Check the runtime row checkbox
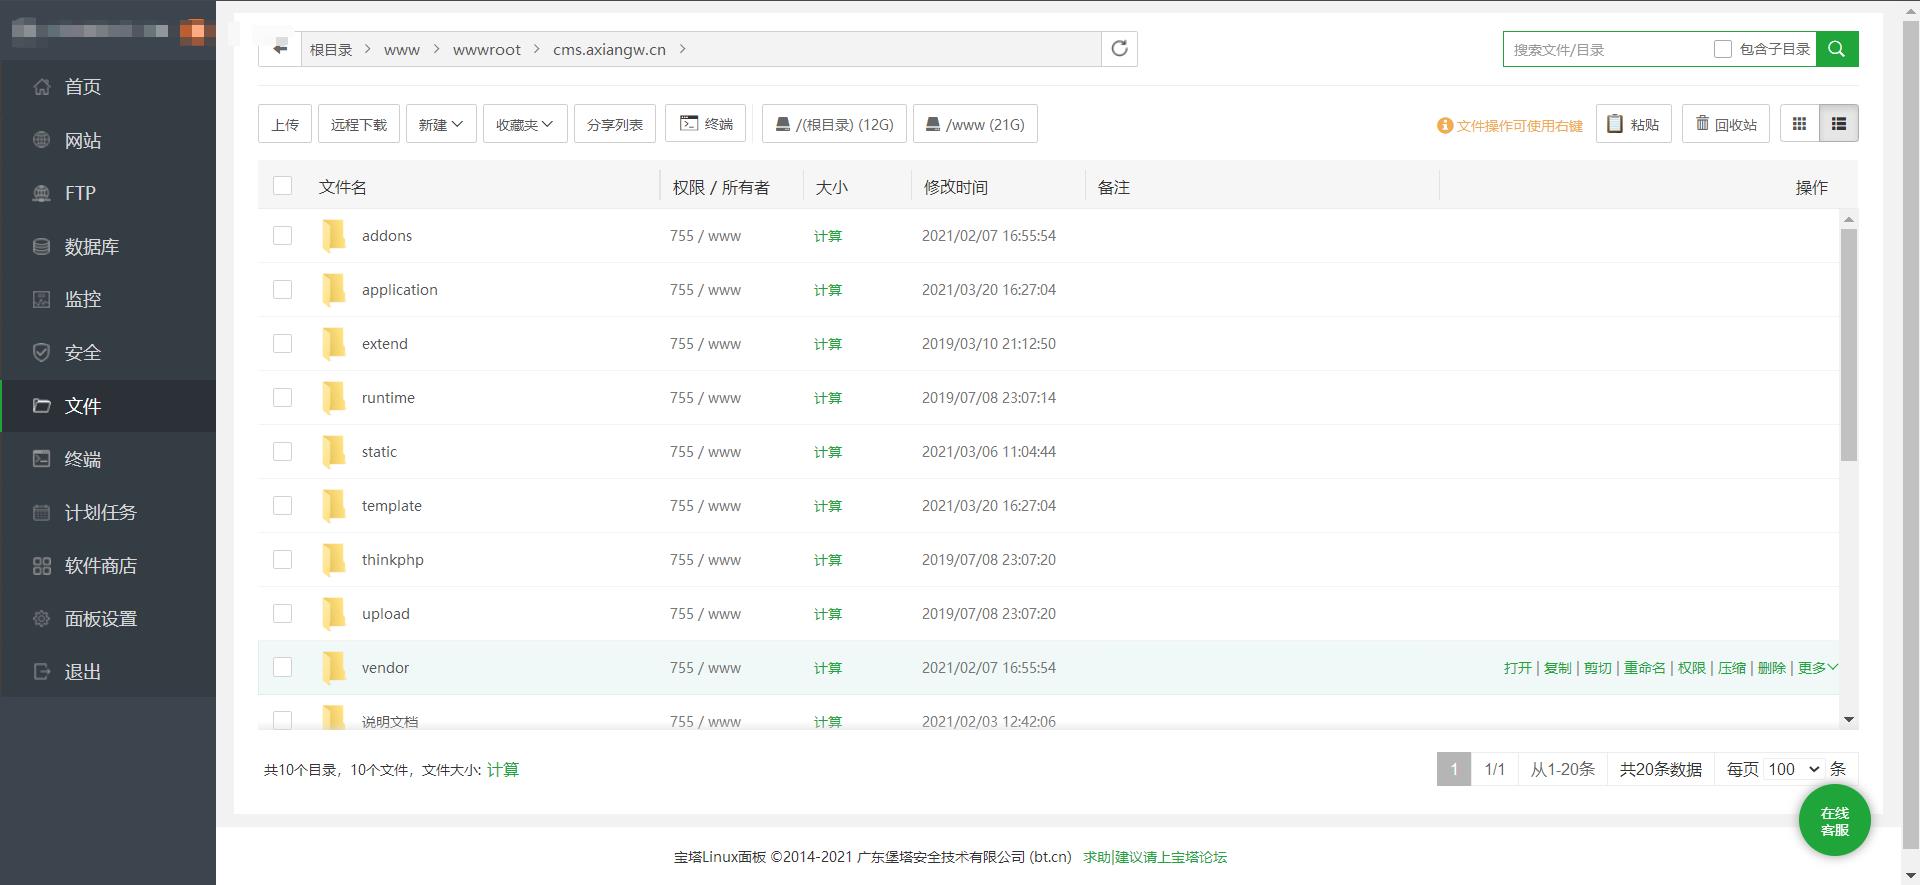1920x885 pixels. (x=283, y=398)
